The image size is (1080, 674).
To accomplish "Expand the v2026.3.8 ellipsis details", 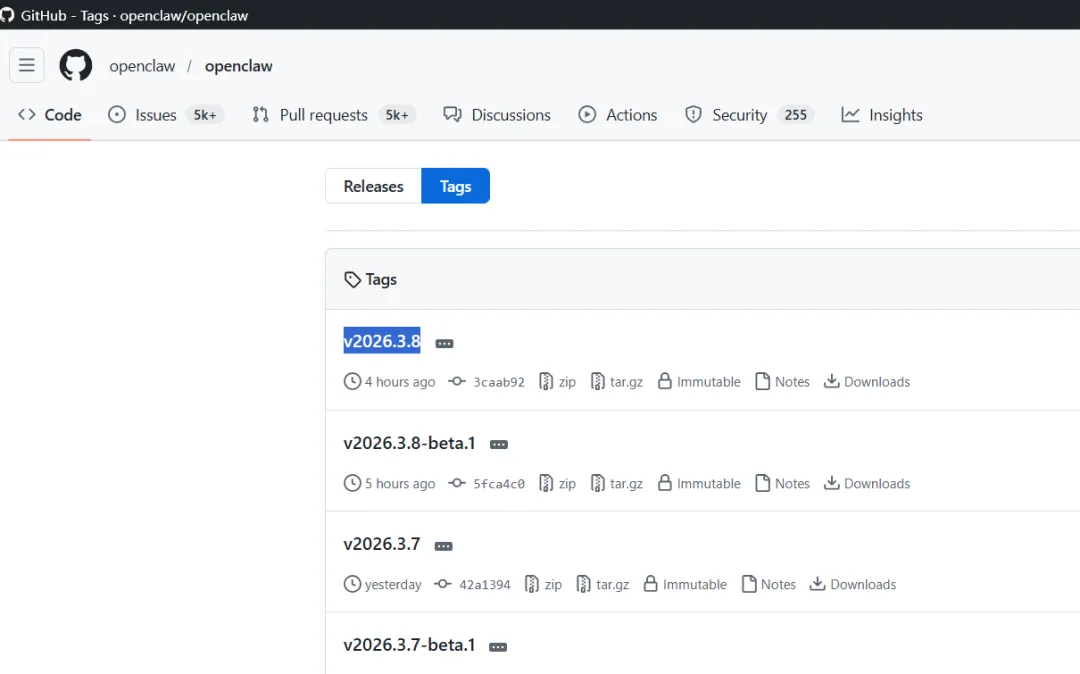I will click(x=444, y=344).
